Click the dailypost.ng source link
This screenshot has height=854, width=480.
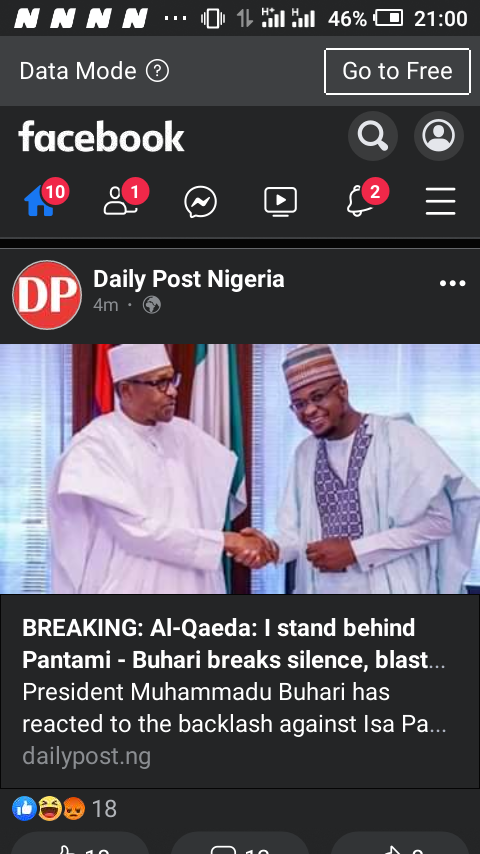pyautogui.click(x=86, y=756)
